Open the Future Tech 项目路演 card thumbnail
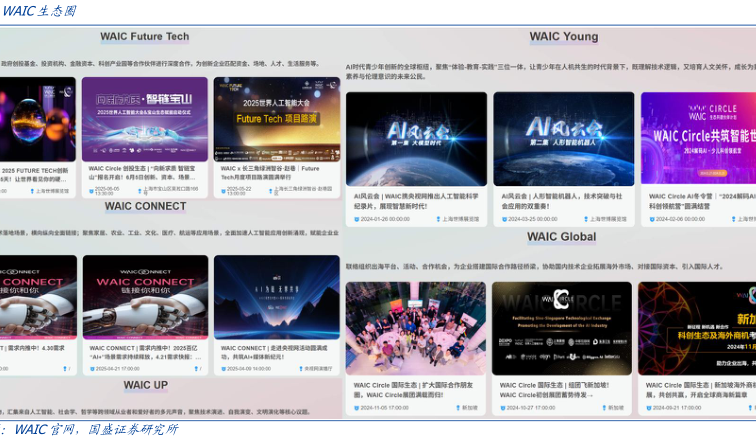The width and height of the screenshot is (756, 448). pyautogui.click(x=277, y=119)
